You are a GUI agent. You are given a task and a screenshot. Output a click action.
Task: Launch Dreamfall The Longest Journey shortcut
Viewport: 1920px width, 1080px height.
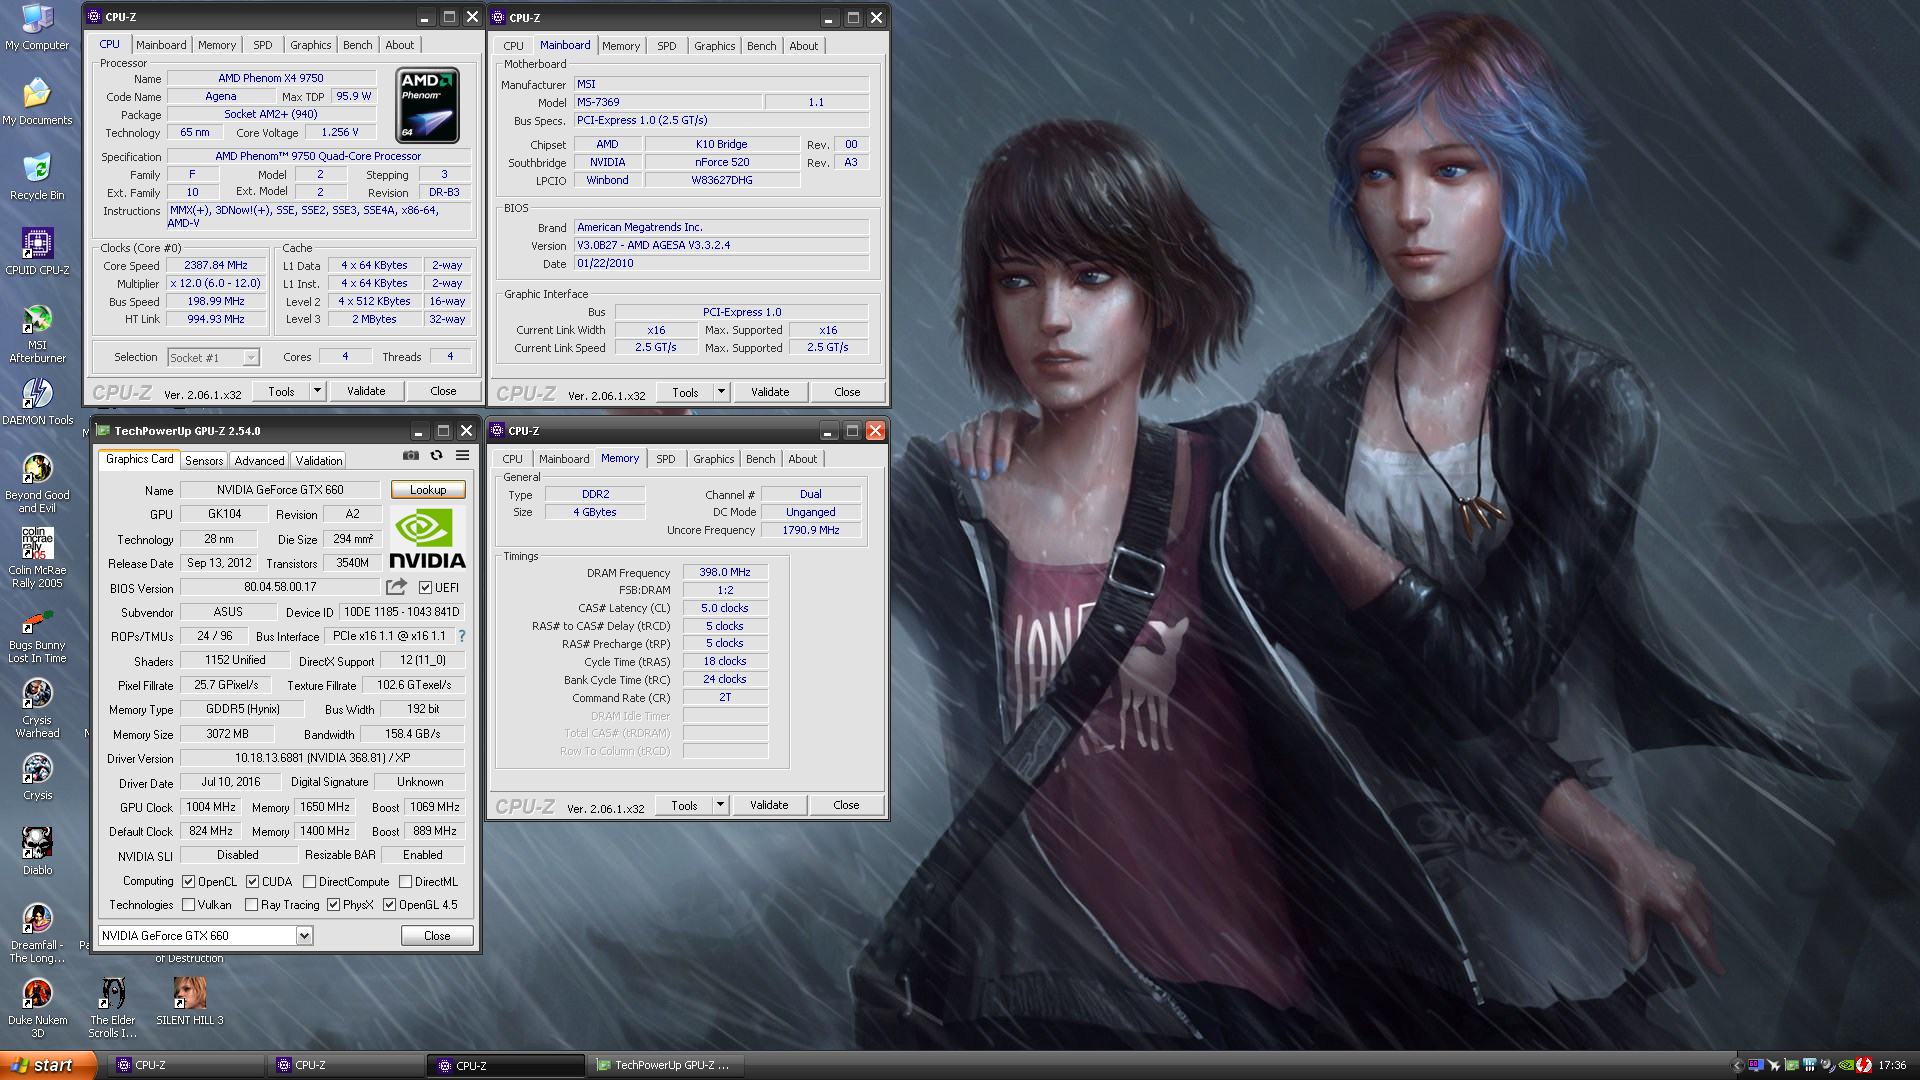37,933
